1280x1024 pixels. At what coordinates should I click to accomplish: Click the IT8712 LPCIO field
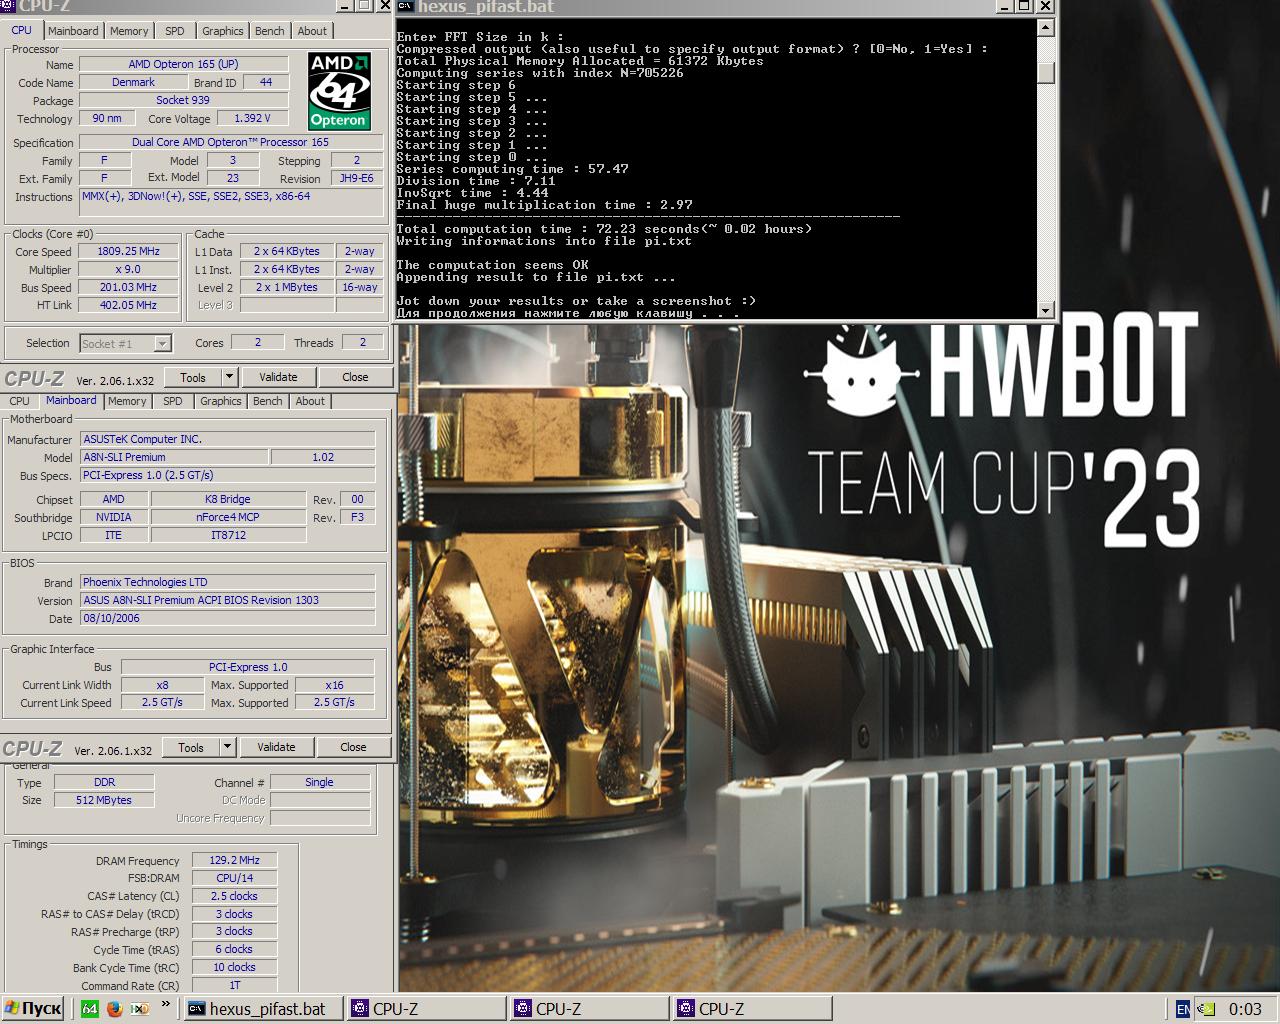click(228, 535)
